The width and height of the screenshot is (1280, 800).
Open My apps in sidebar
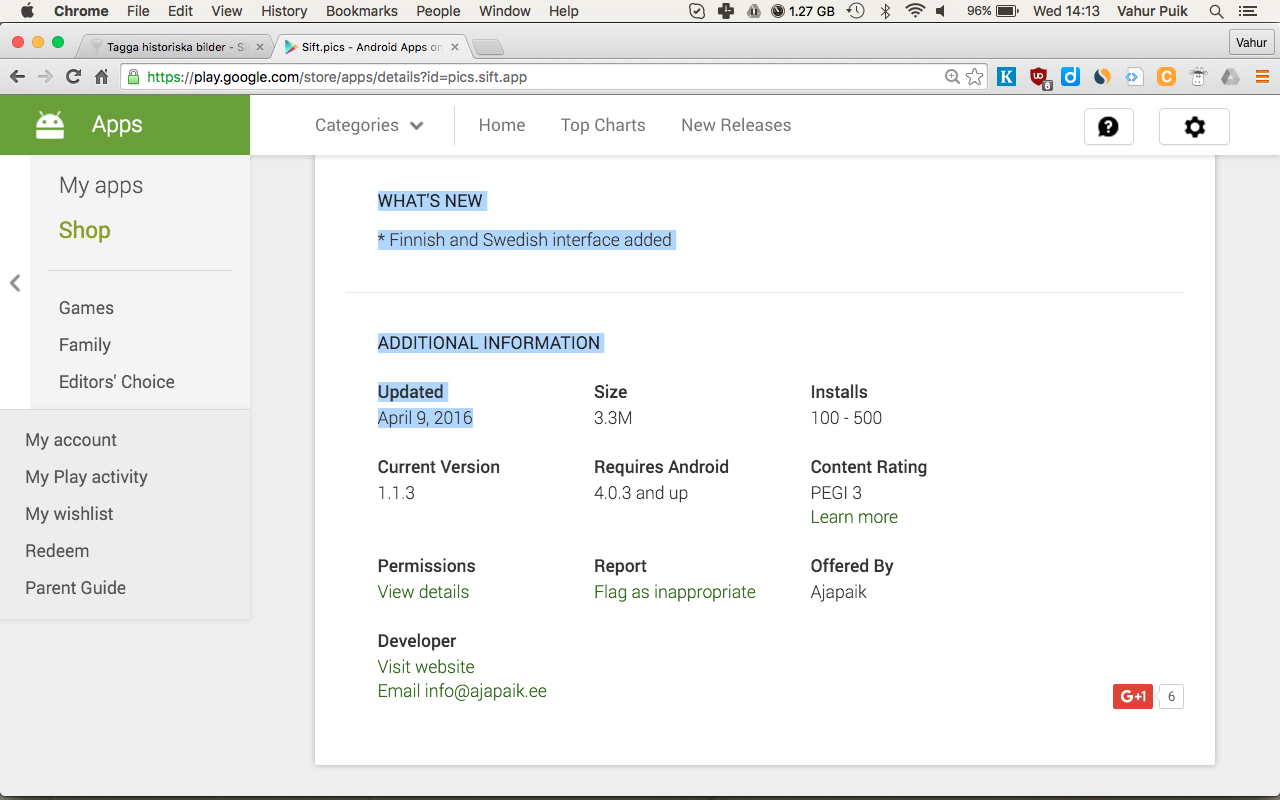pyautogui.click(x=101, y=185)
